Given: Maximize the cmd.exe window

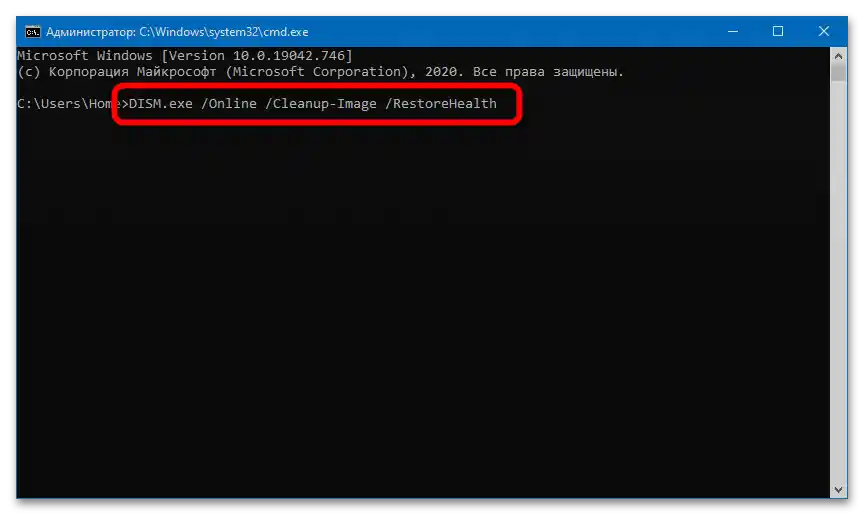Looking at the screenshot, I should point(777,31).
